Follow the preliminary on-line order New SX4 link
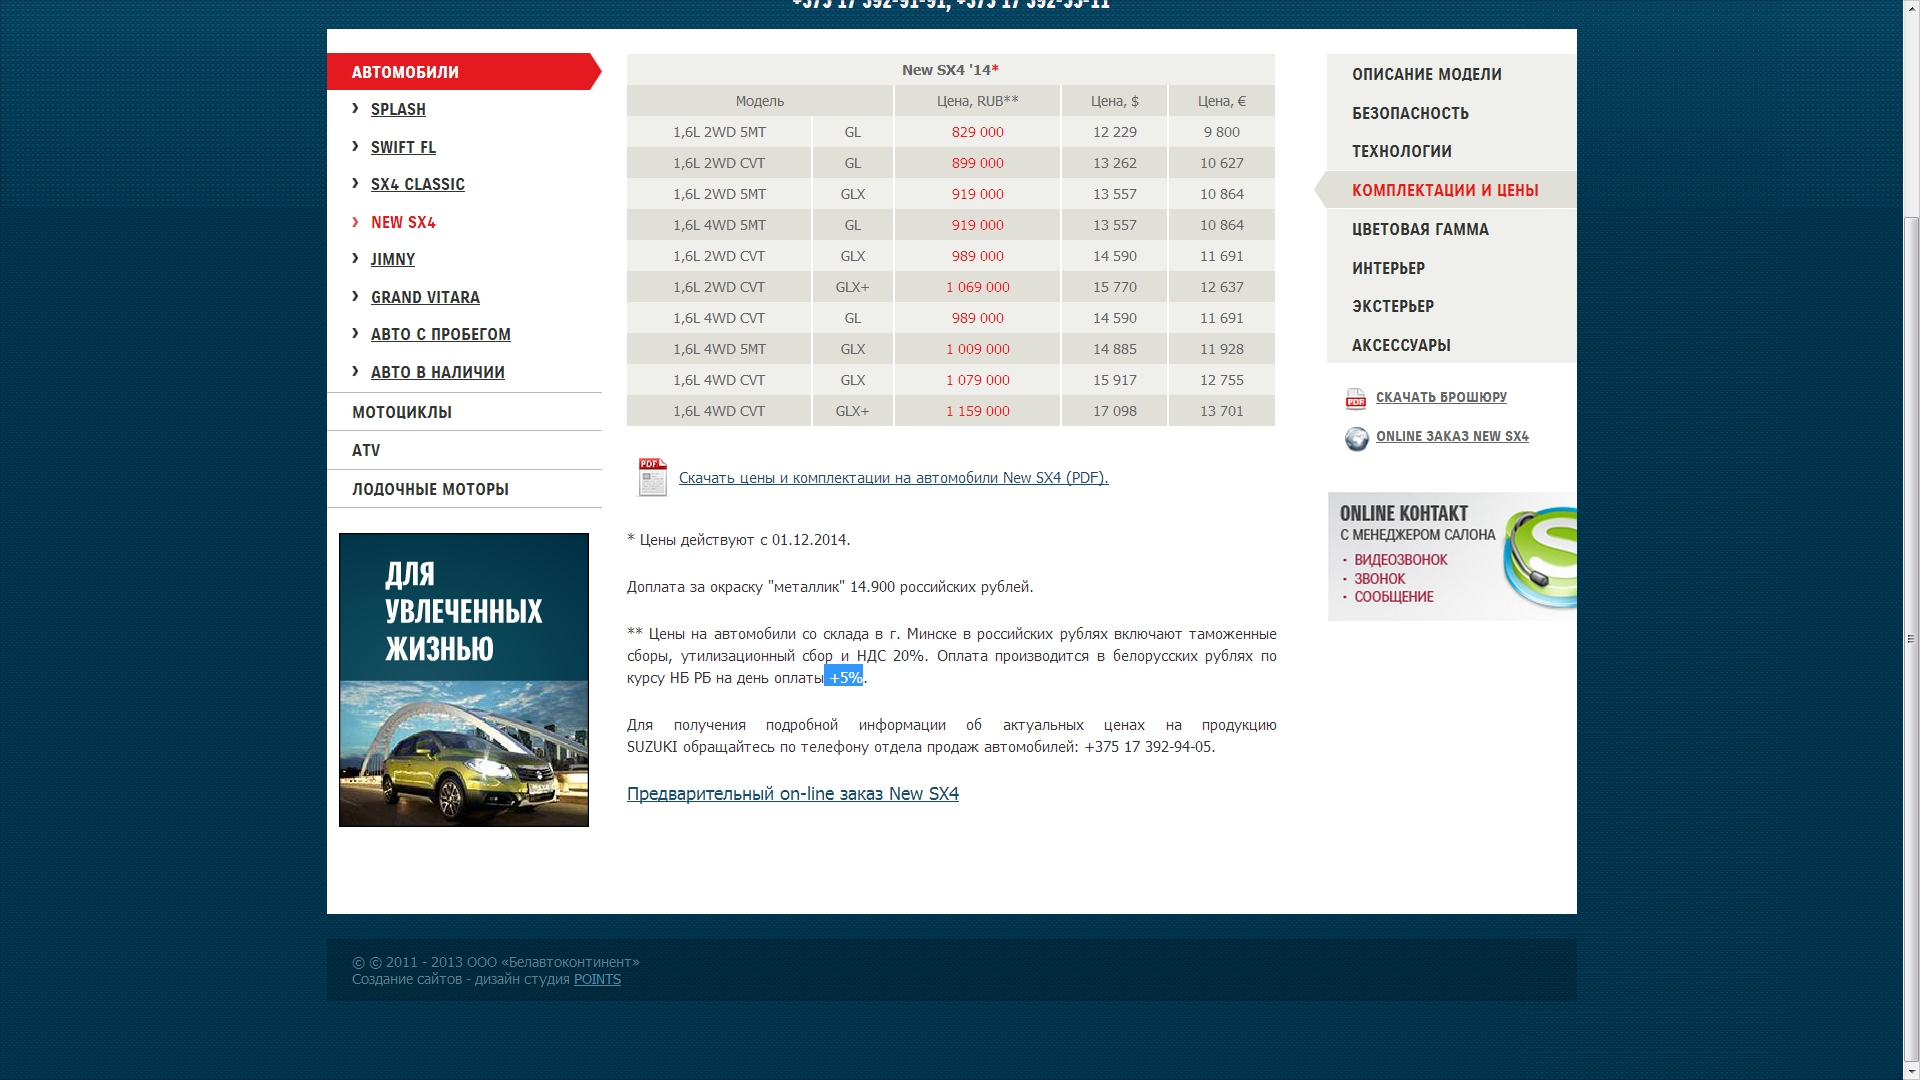This screenshot has width=1920, height=1080. point(792,793)
